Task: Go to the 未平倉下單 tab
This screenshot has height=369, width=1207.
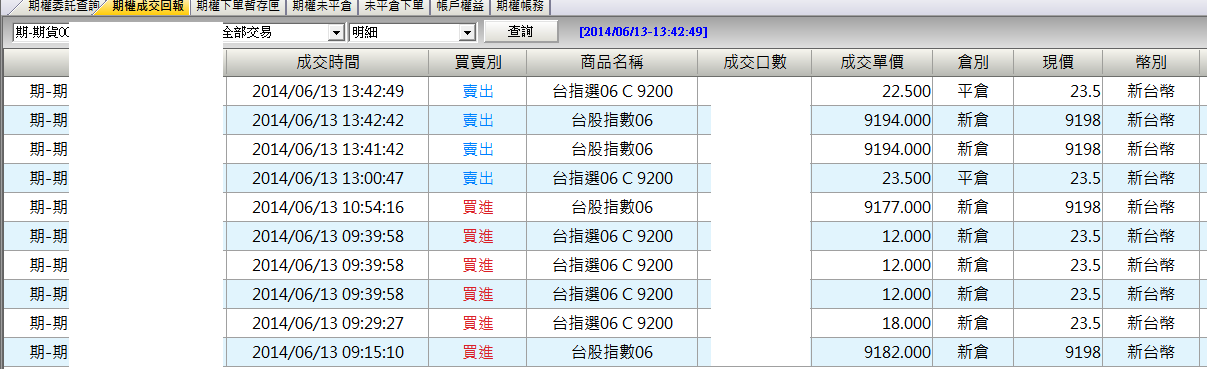Action: pos(393,6)
